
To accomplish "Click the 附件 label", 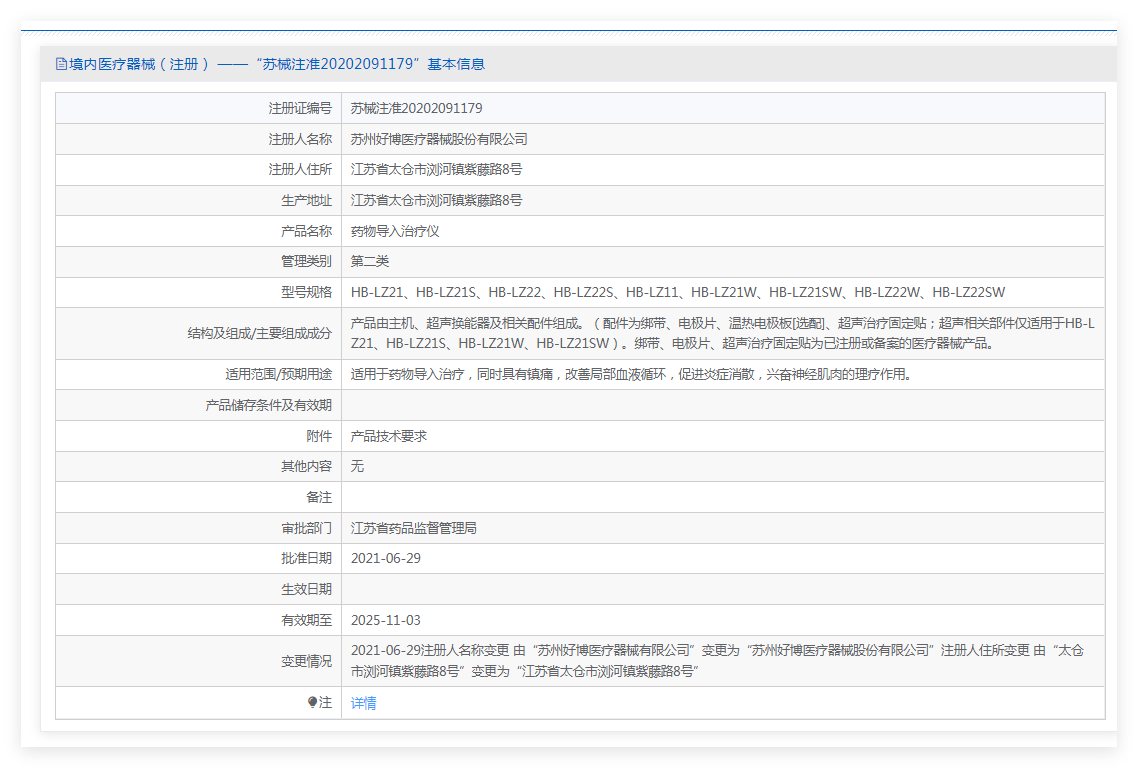I will tap(319, 436).
